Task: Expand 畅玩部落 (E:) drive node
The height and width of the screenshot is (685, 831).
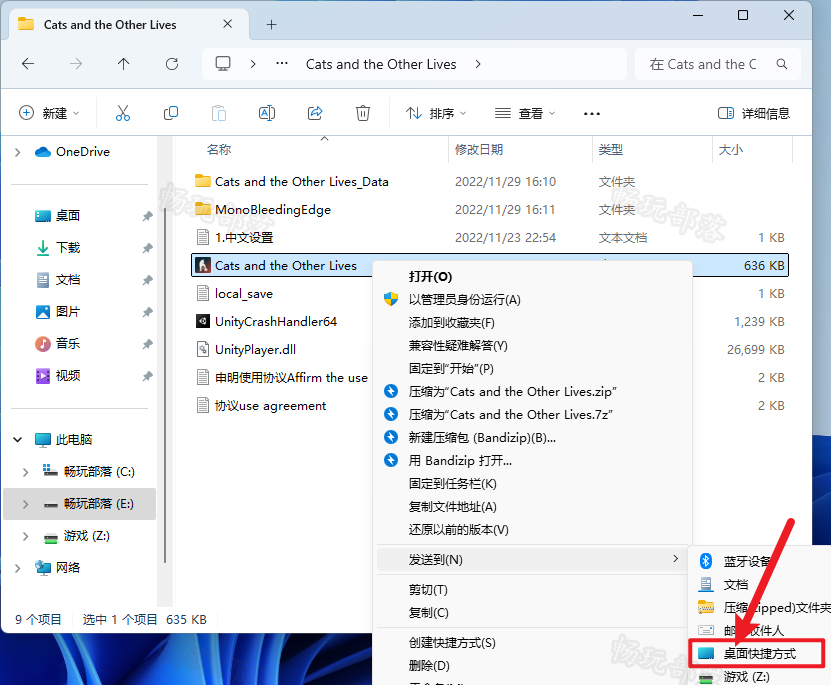Action: point(25,504)
